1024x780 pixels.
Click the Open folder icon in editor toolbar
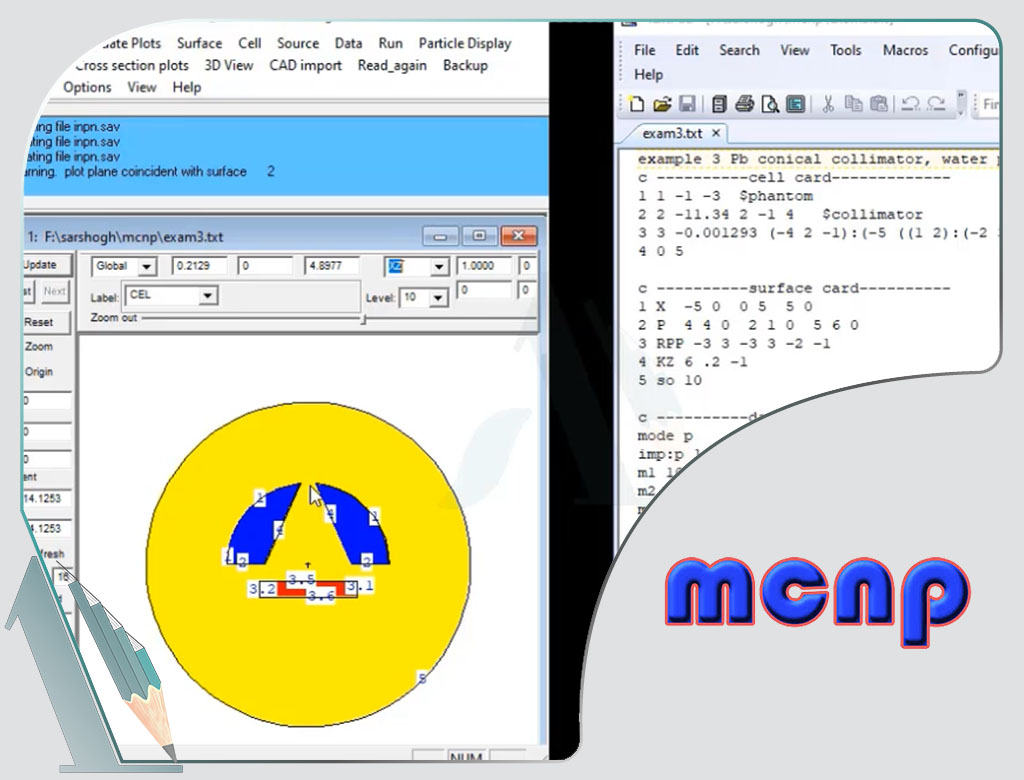(x=661, y=103)
